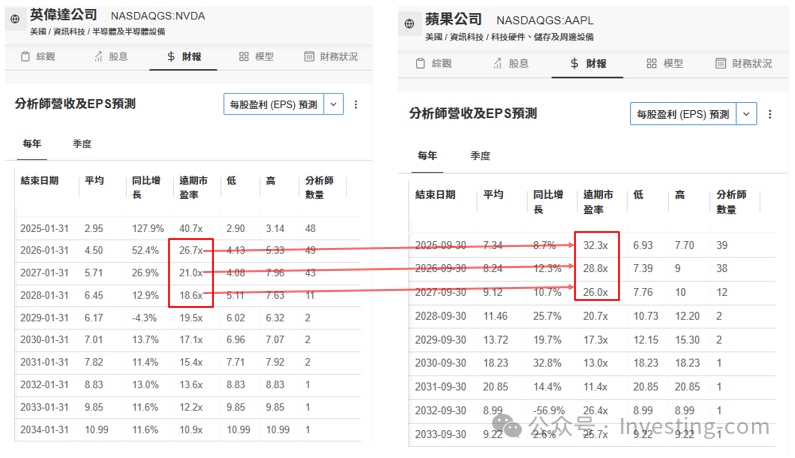The height and width of the screenshot is (458, 795).
Task: Open NVDA 模型 tab
Action: click(x=257, y=56)
